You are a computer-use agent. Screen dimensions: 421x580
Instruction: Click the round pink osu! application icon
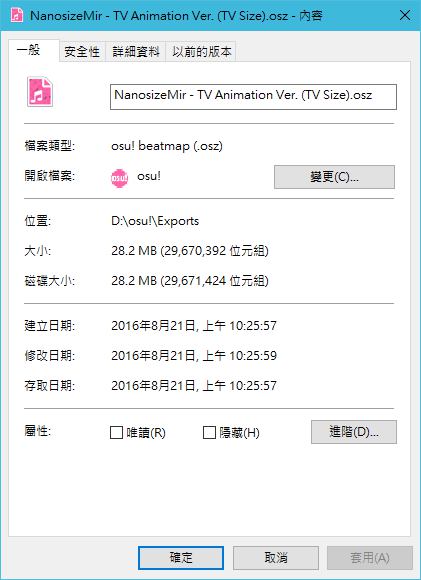[x=119, y=178]
